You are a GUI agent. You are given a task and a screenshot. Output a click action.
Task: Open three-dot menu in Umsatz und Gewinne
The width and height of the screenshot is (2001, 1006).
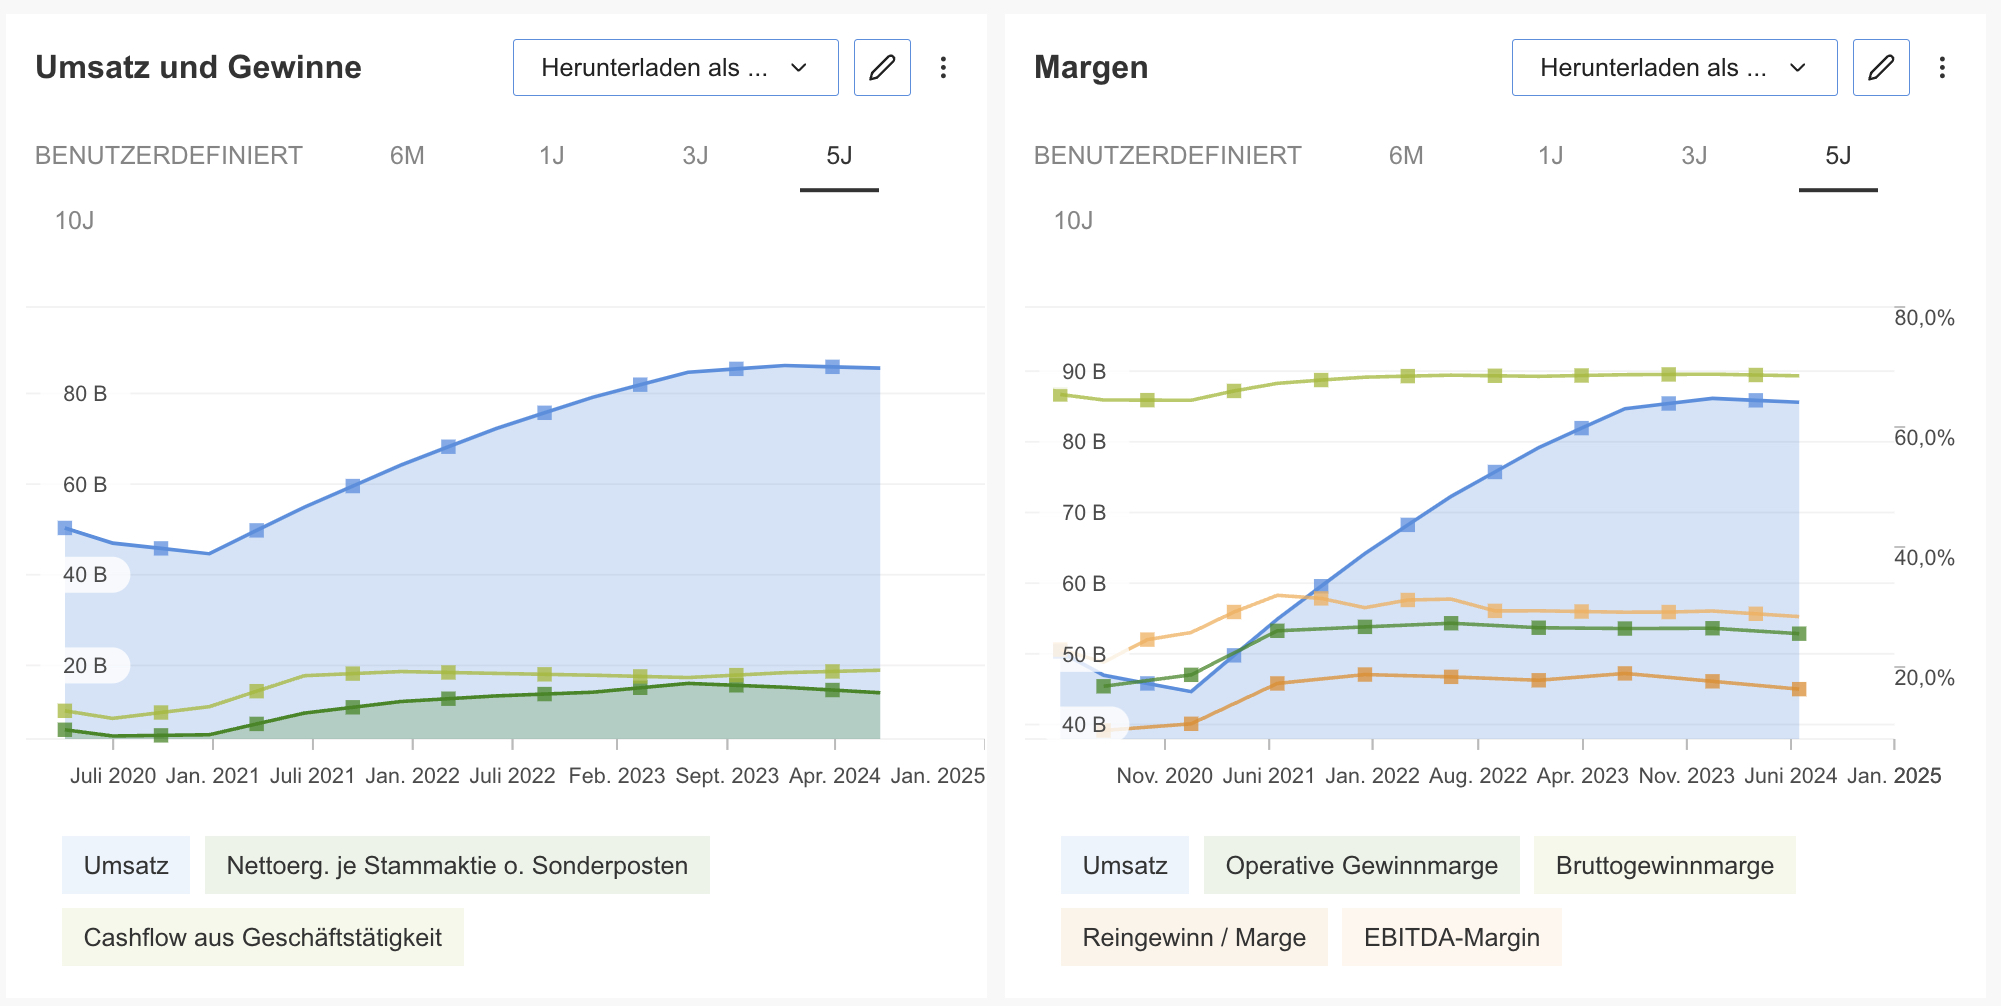(943, 68)
